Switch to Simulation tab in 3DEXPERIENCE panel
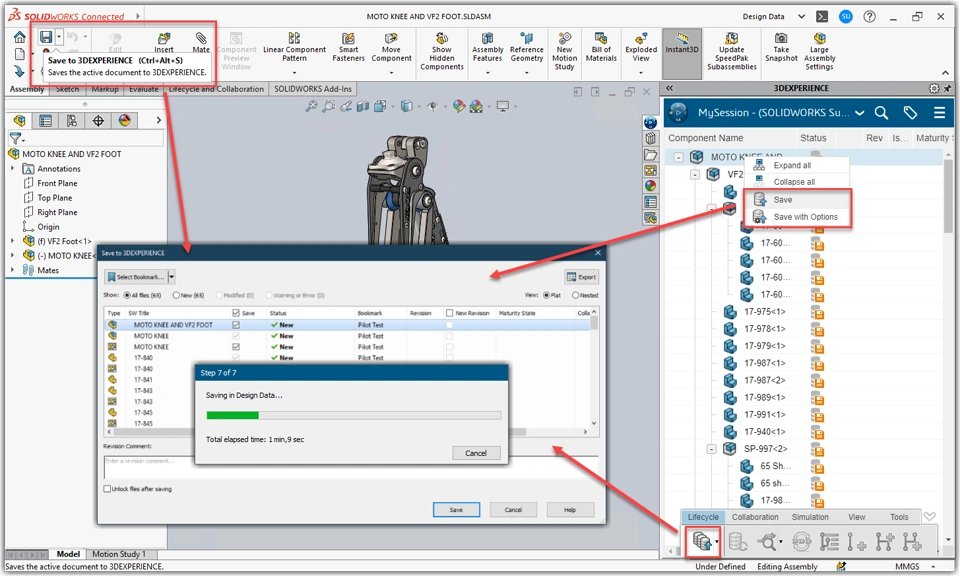 (810, 517)
